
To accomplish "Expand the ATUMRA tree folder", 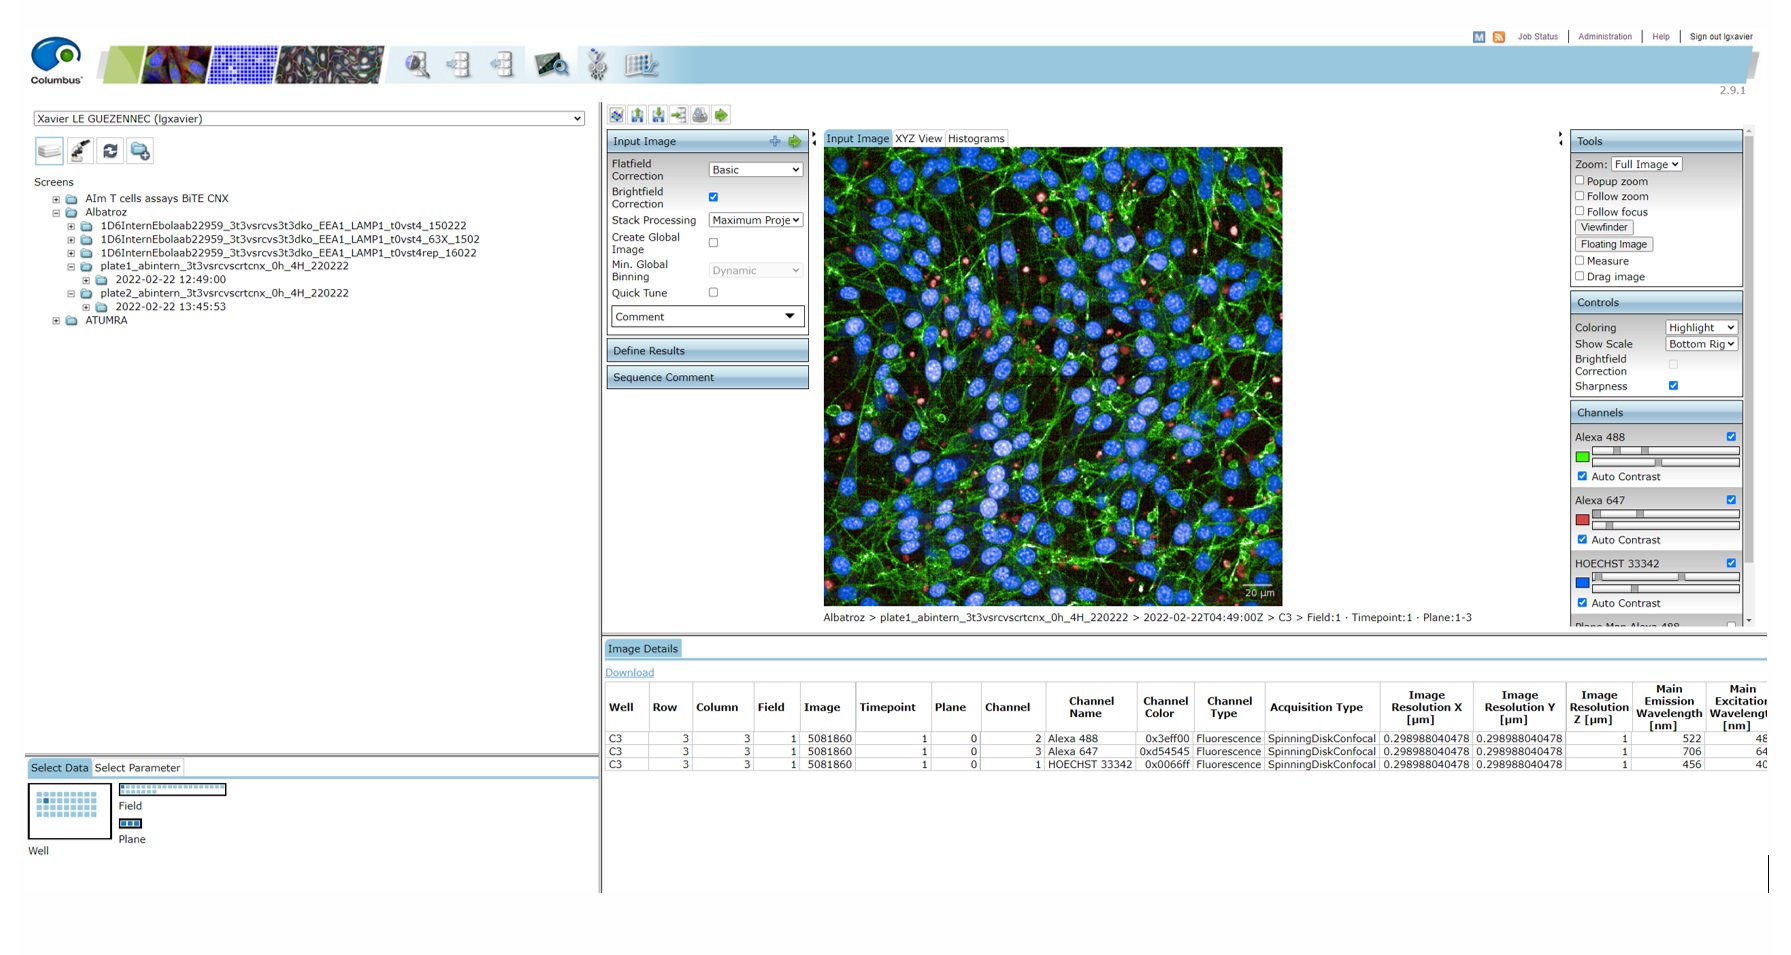I will (56, 321).
